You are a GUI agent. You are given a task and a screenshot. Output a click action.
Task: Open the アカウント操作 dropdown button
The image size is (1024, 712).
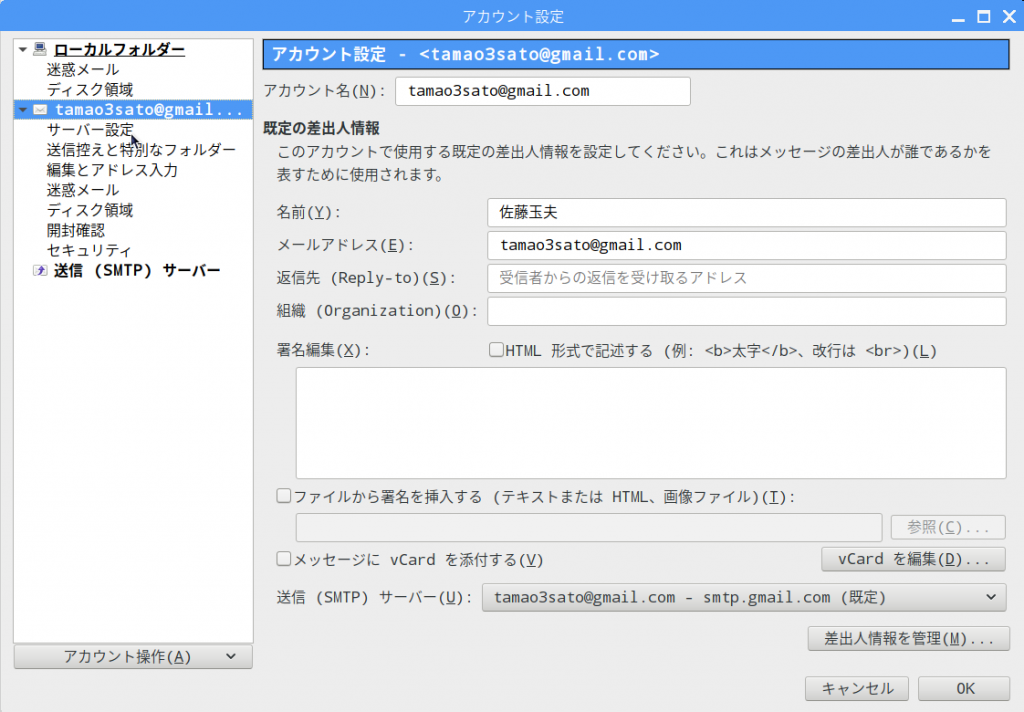(x=133, y=656)
